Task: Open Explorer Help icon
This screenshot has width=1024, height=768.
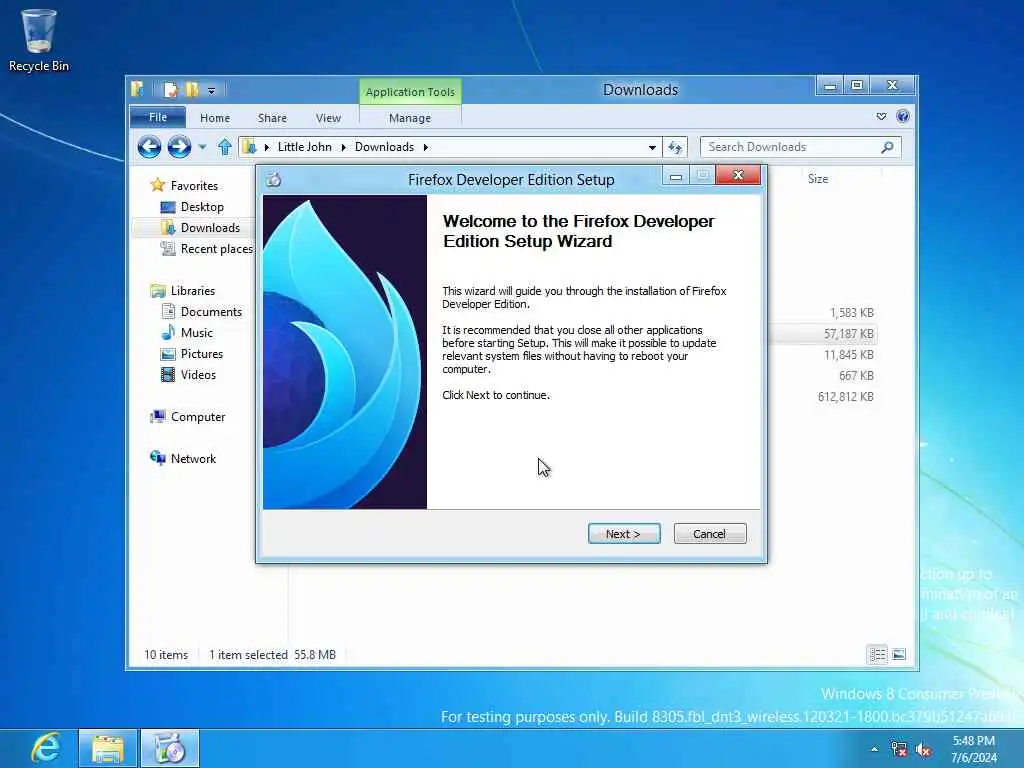Action: pyautogui.click(x=903, y=116)
